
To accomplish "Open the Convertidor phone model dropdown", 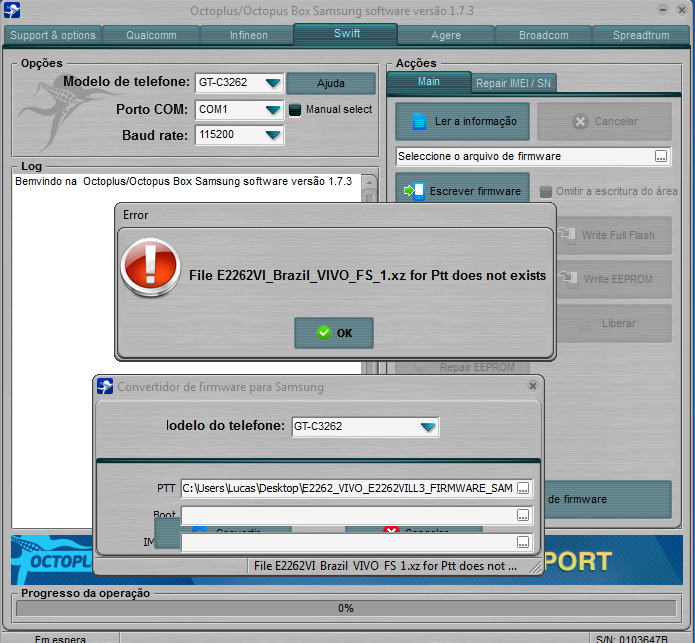I will 428,426.
